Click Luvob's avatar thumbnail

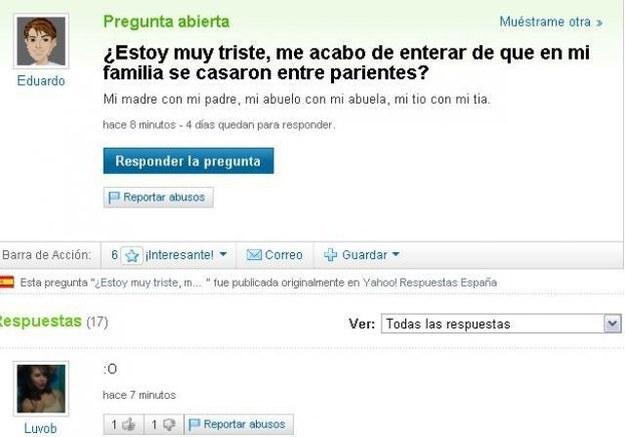click(41, 389)
